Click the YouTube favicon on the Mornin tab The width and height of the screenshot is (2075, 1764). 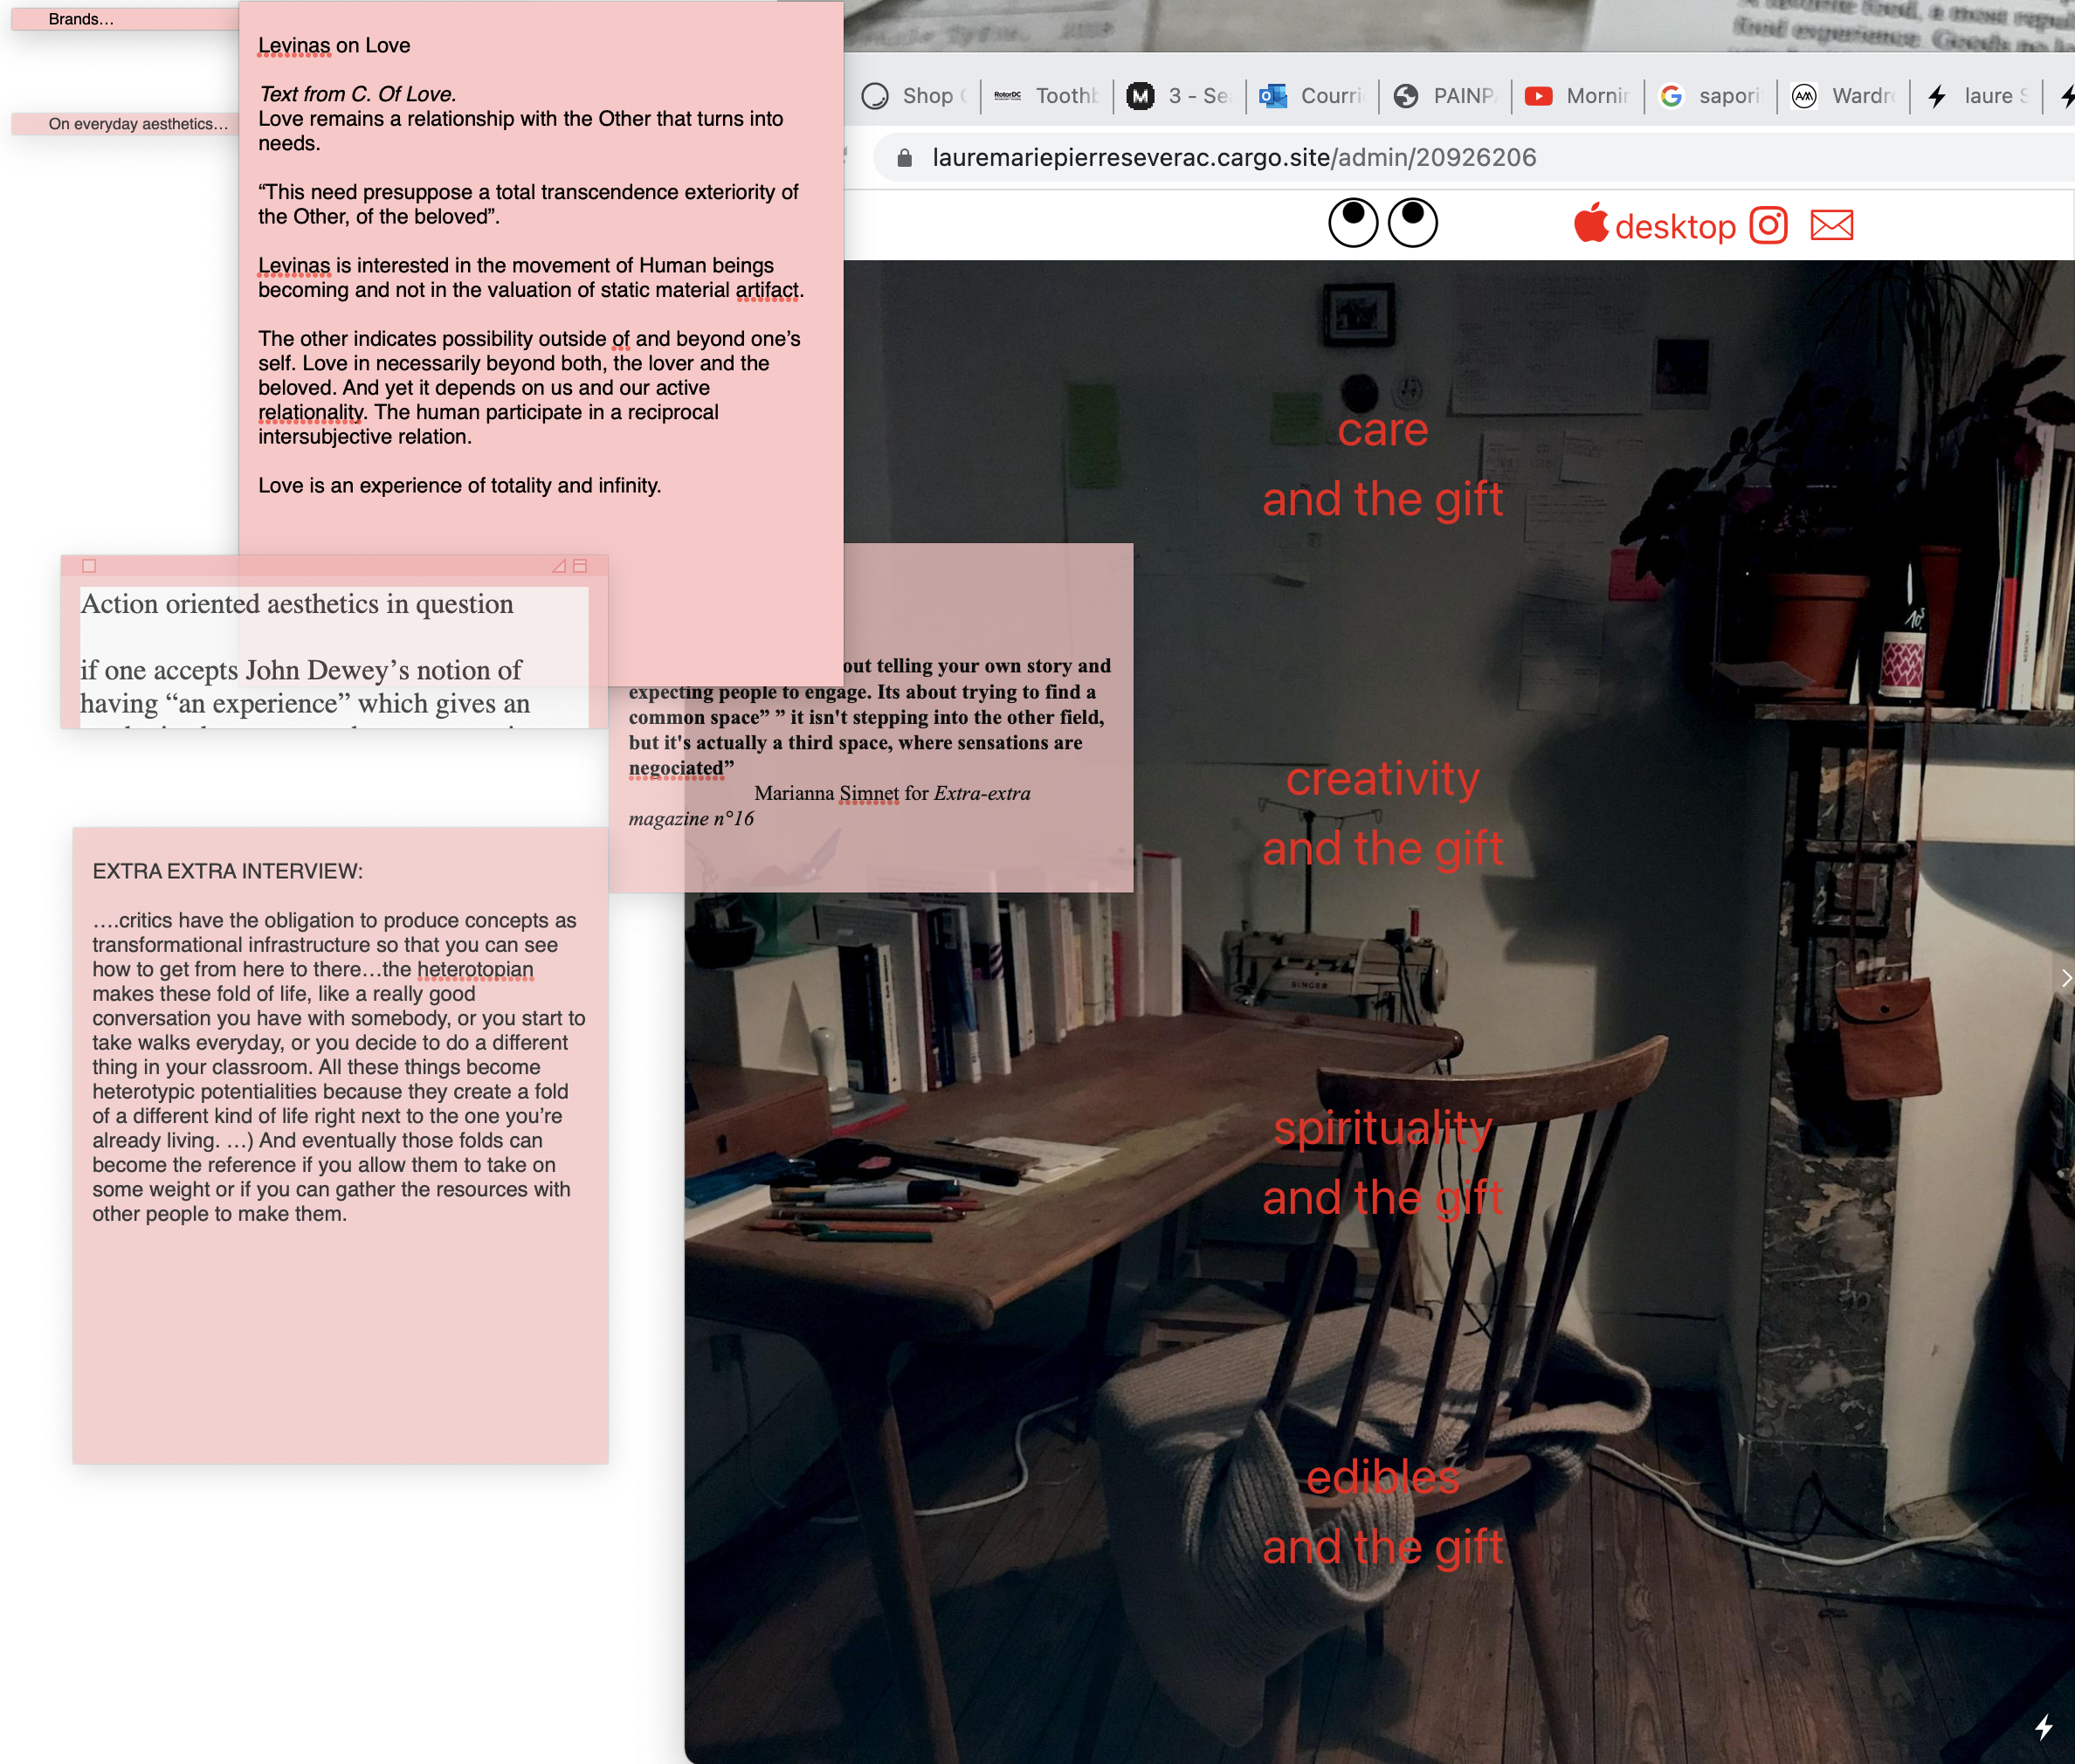pyautogui.click(x=1537, y=96)
